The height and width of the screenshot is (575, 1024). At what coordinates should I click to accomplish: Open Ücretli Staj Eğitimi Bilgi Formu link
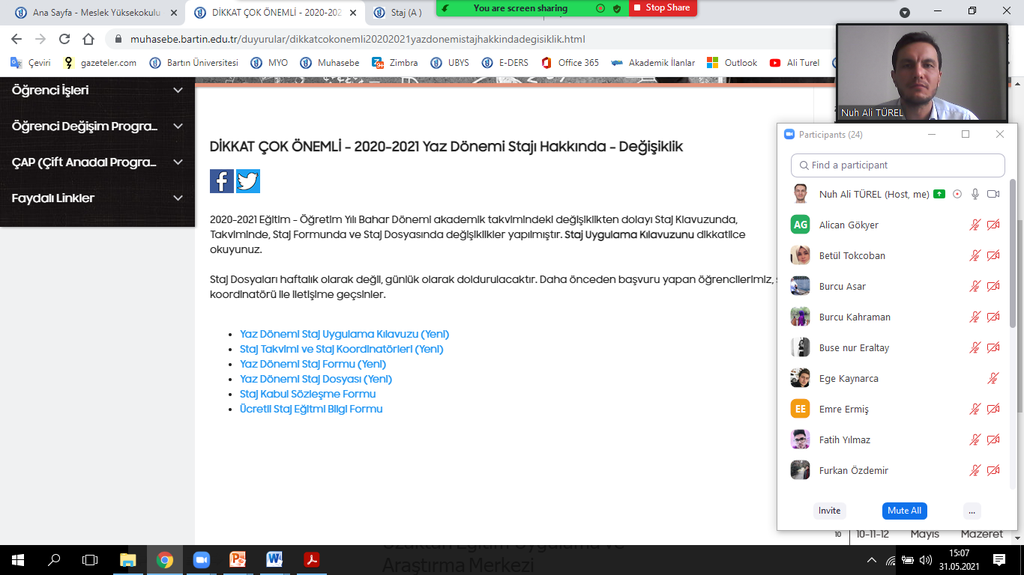tap(311, 409)
